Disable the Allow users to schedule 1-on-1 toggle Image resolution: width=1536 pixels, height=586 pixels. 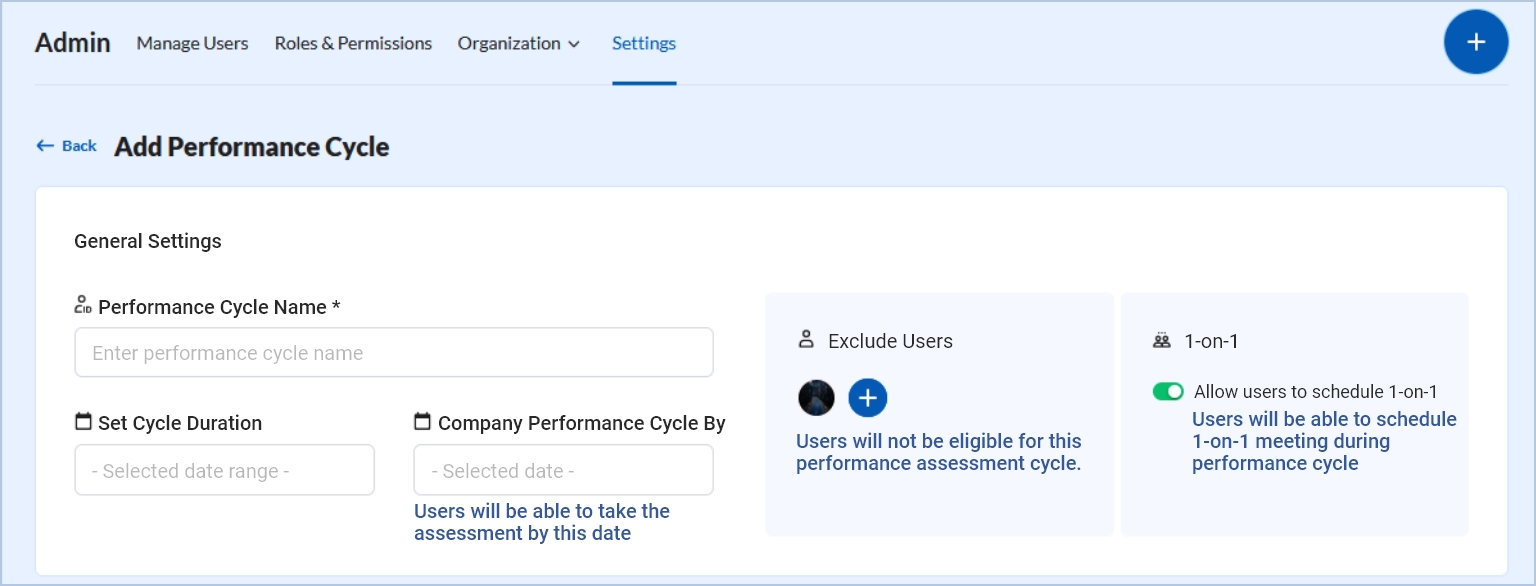click(1167, 392)
